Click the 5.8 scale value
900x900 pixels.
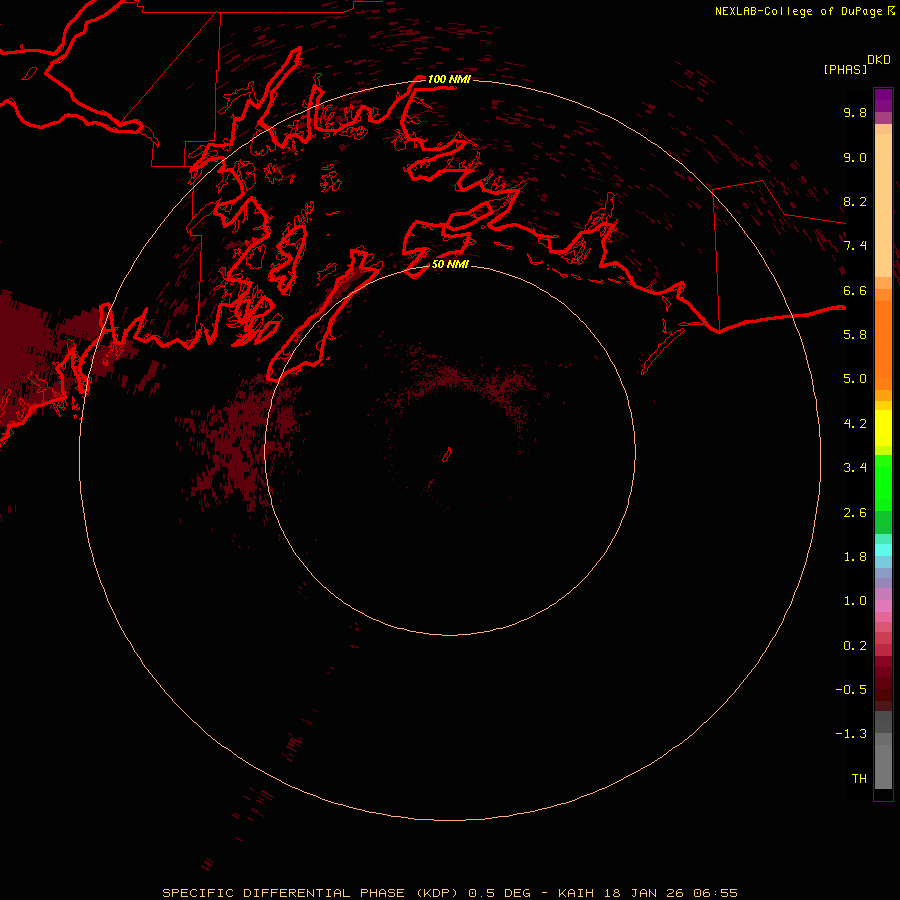(x=855, y=335)
